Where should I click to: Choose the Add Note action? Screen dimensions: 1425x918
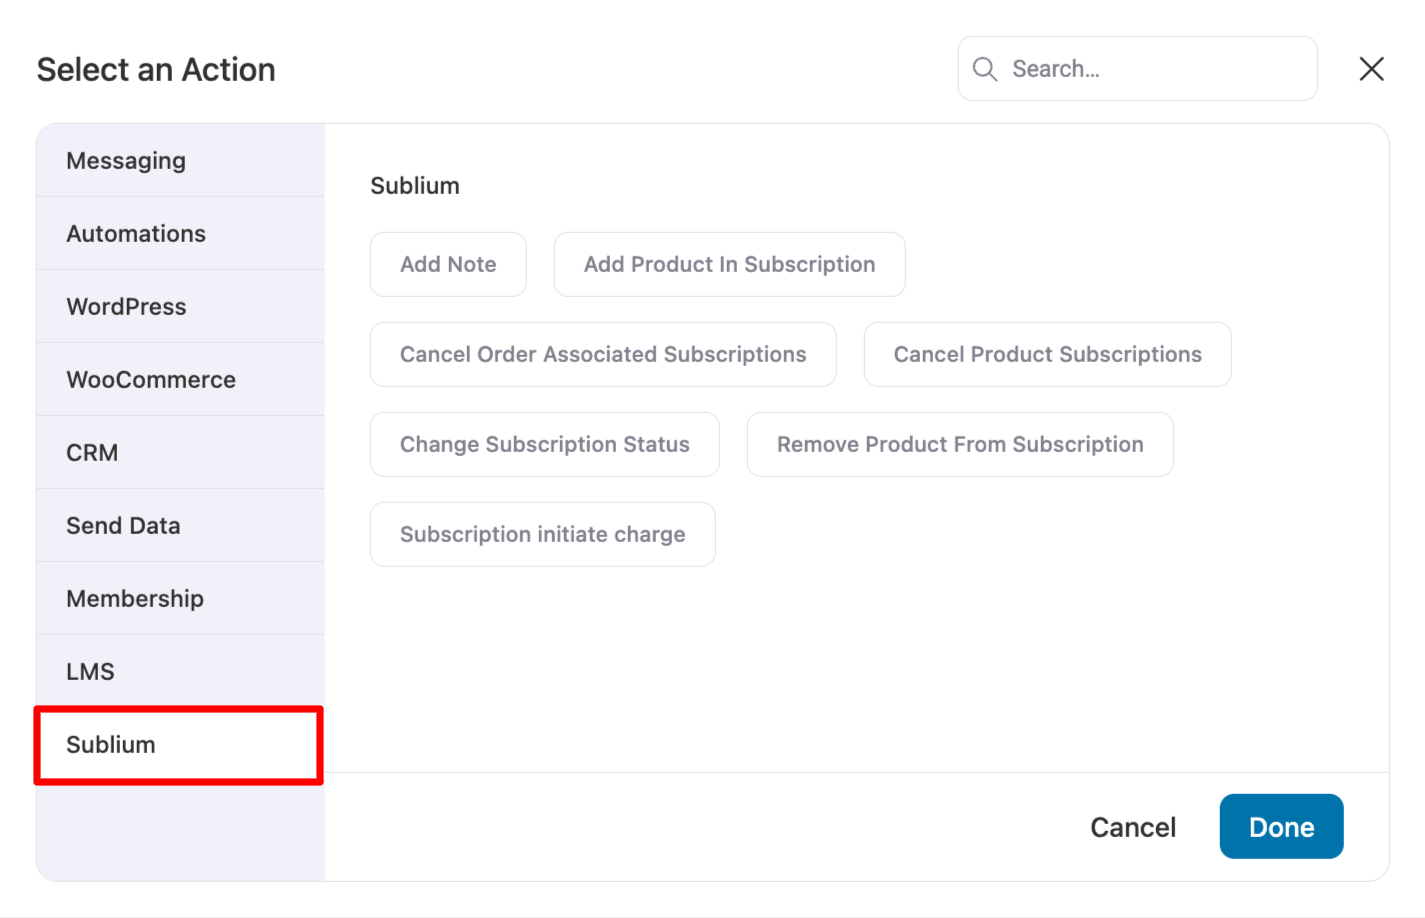coord(448,264)
